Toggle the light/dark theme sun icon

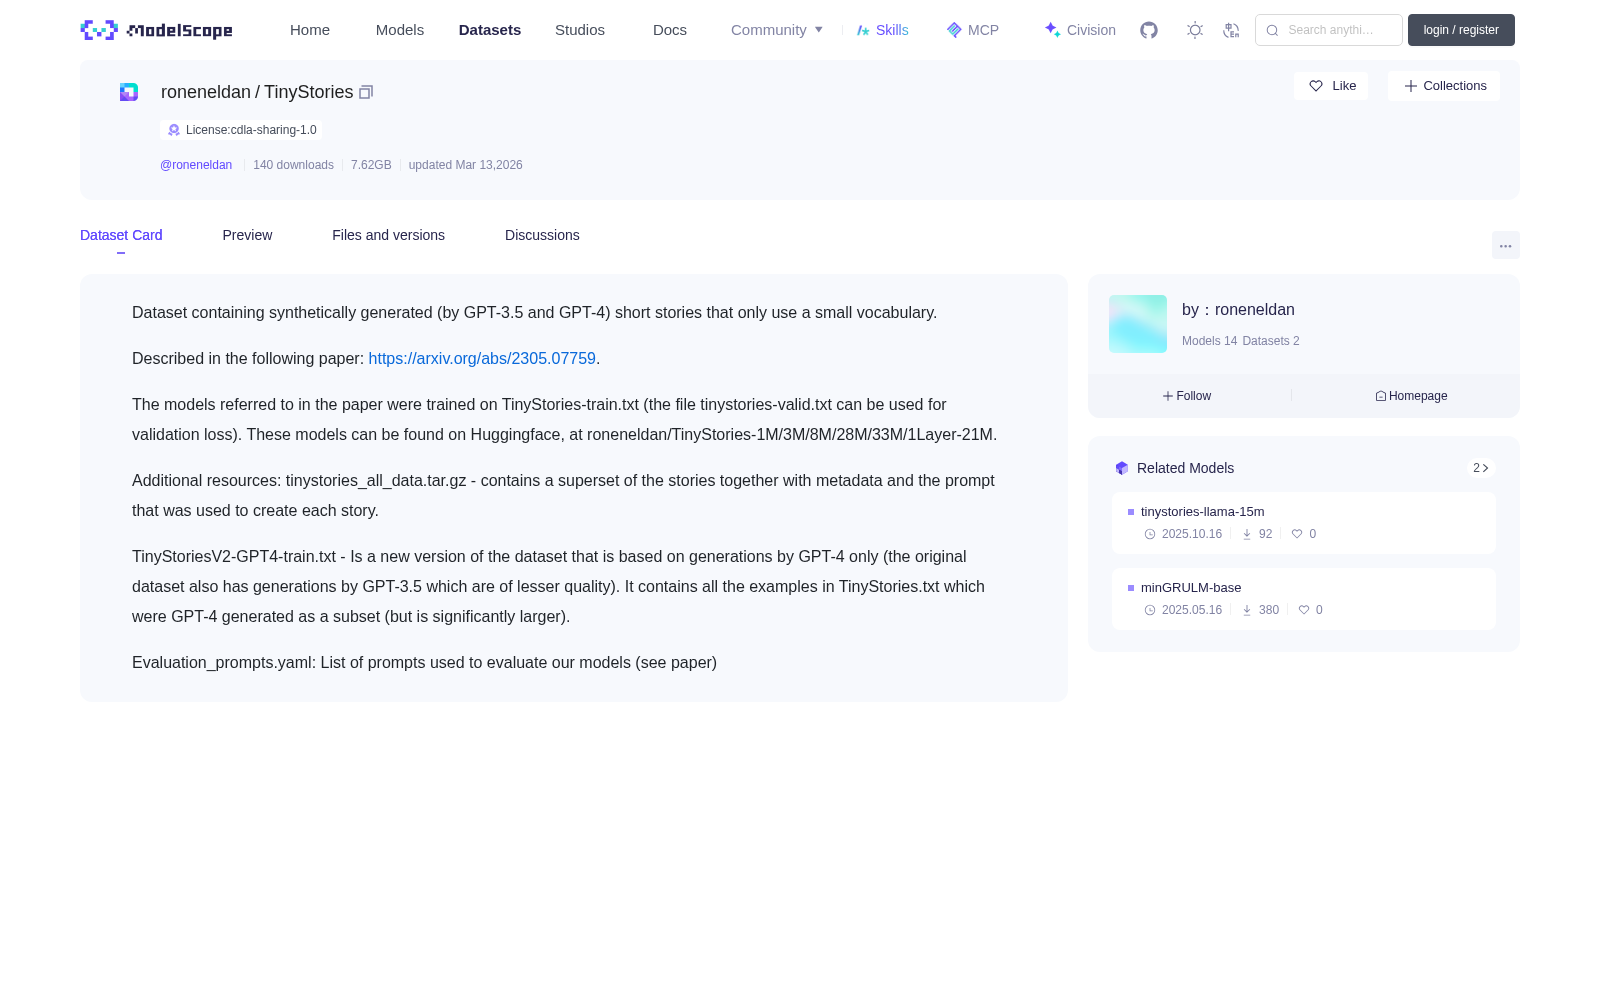pos(1195,30)
